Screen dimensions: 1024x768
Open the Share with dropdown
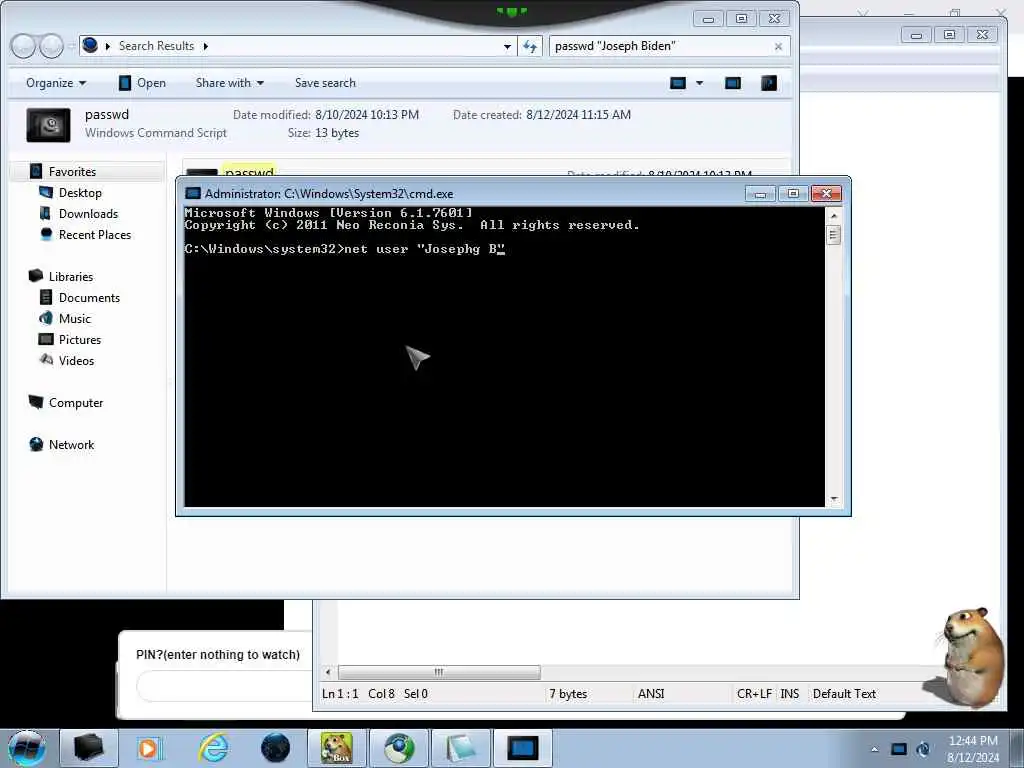click(x=229, y=83)
